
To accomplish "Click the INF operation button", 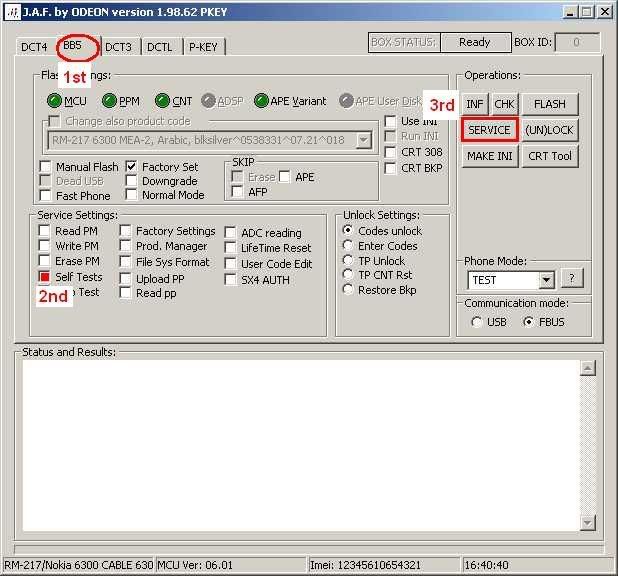I will [475, 104].
